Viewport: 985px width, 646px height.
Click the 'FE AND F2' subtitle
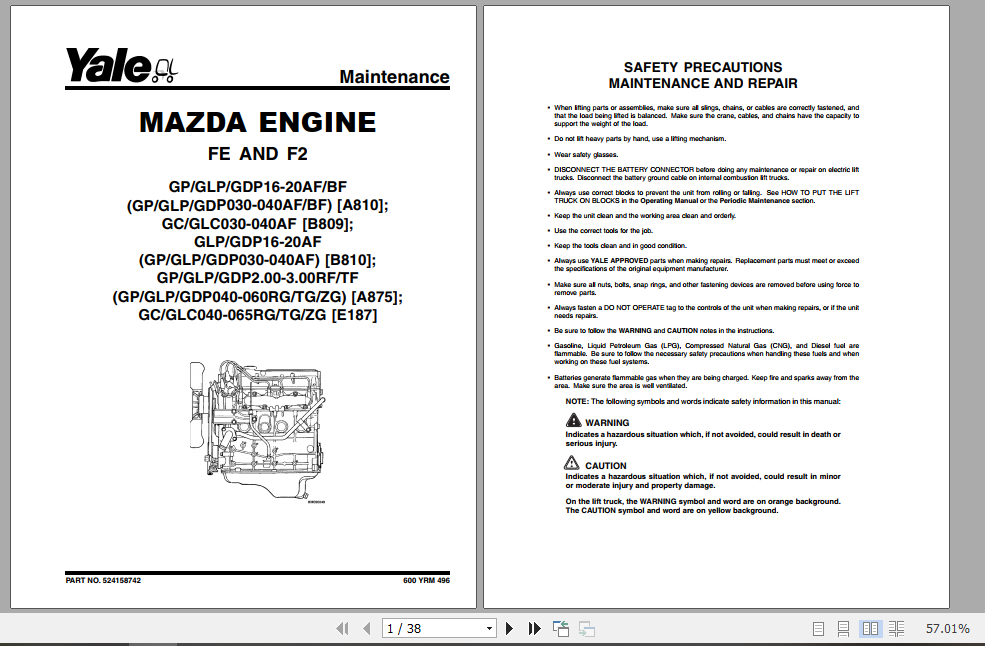258,154
